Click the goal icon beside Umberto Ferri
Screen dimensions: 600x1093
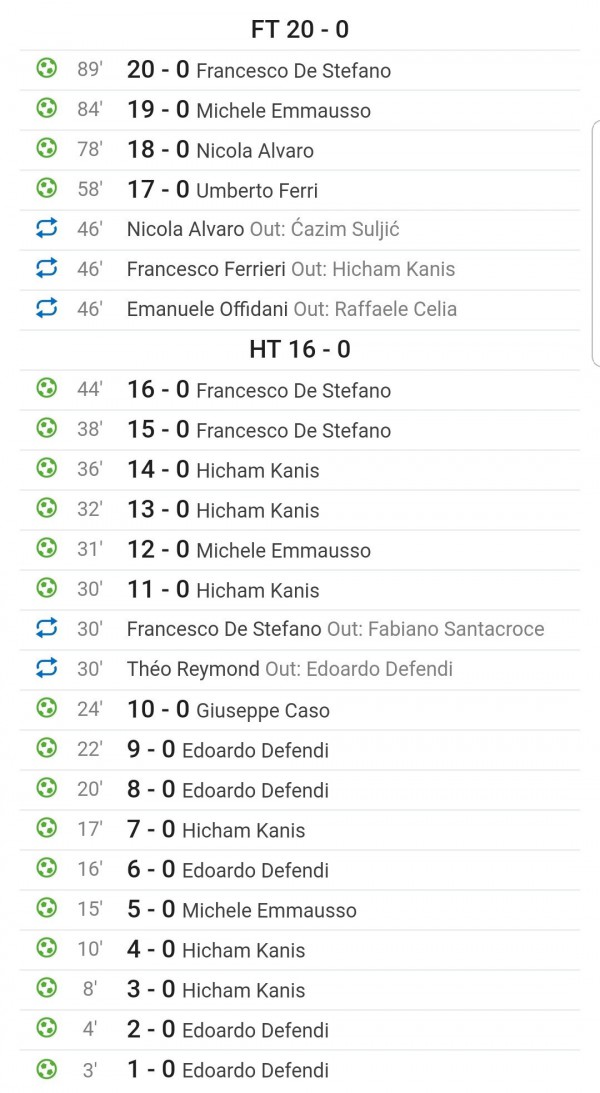(46, 189)
